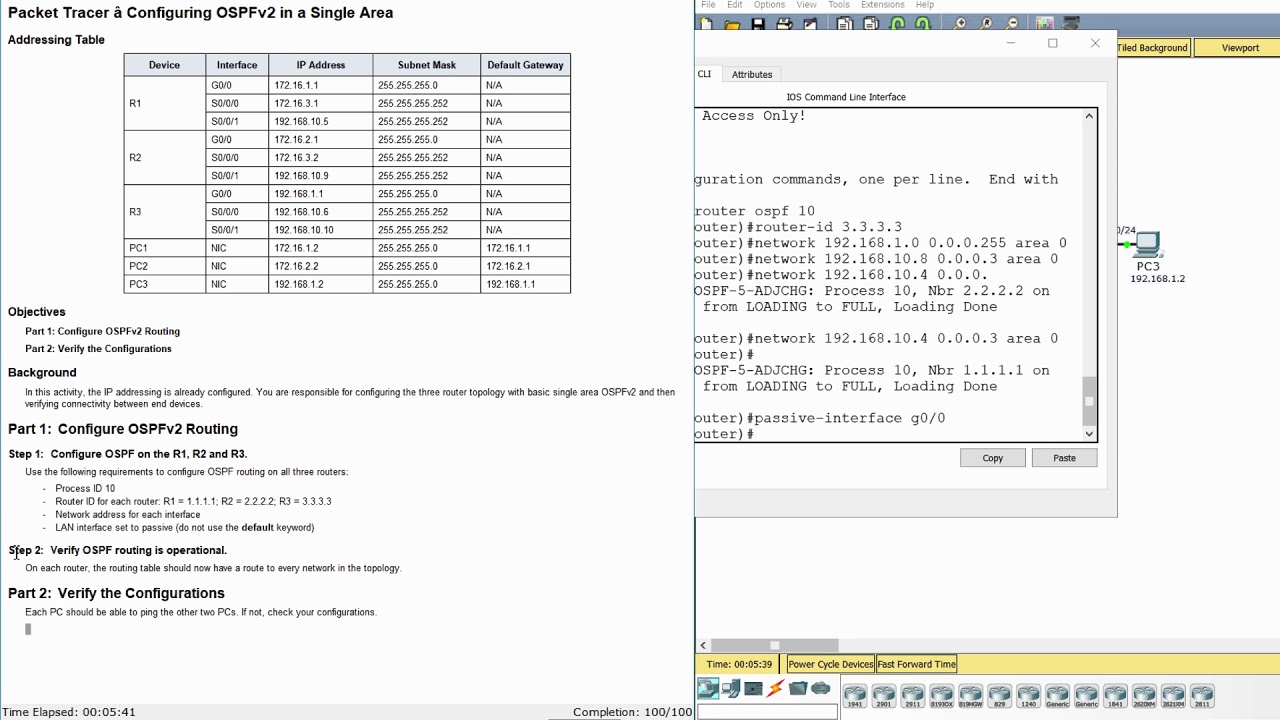Click the Copy button below CLI
This screenshot has width=1280, height=720.
pos(992,458)
